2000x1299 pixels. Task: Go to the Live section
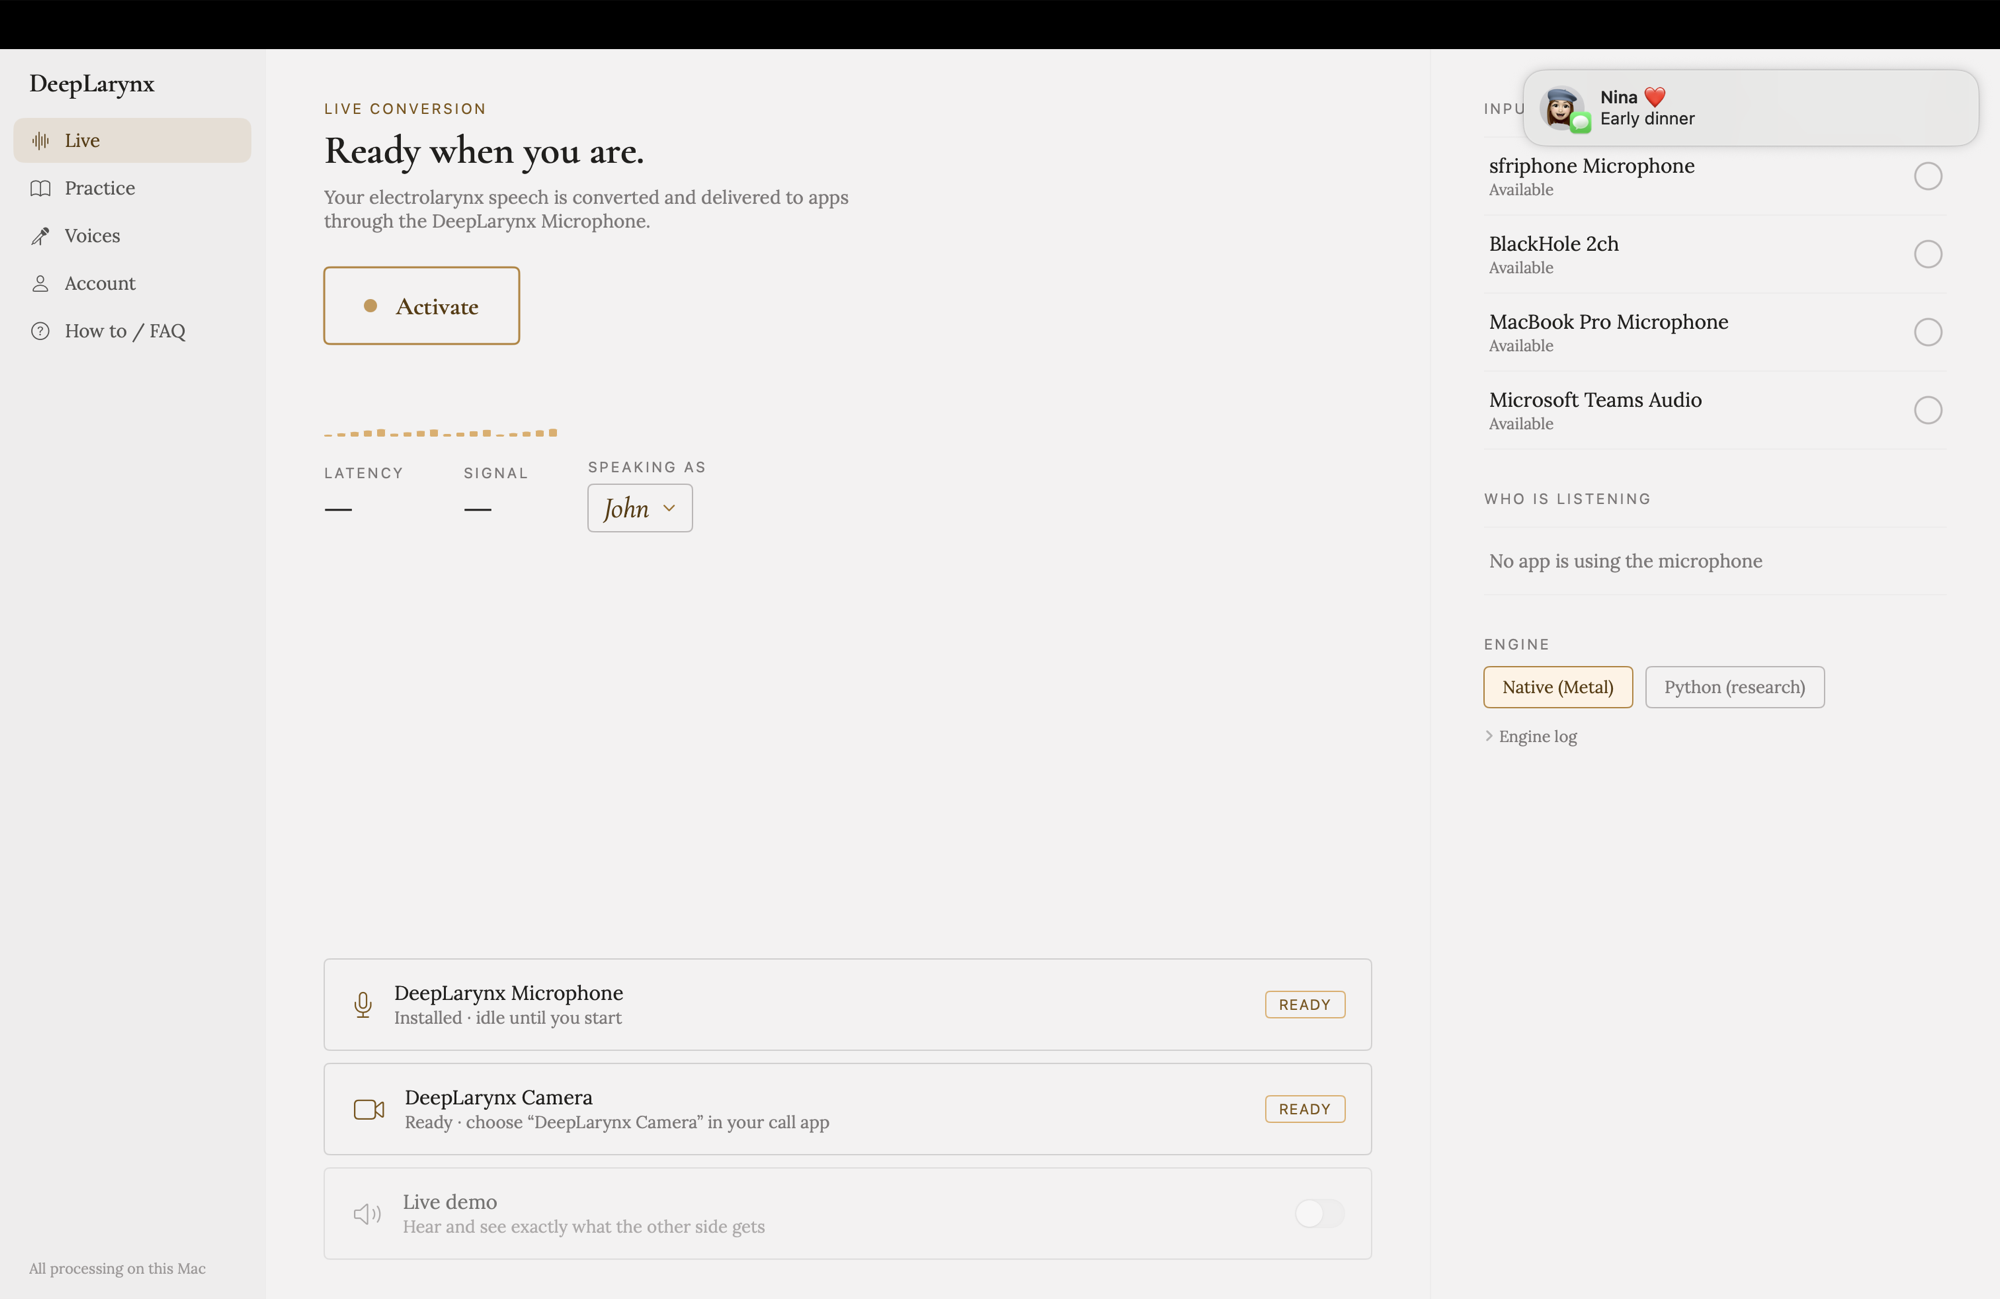tap(132, 141)
